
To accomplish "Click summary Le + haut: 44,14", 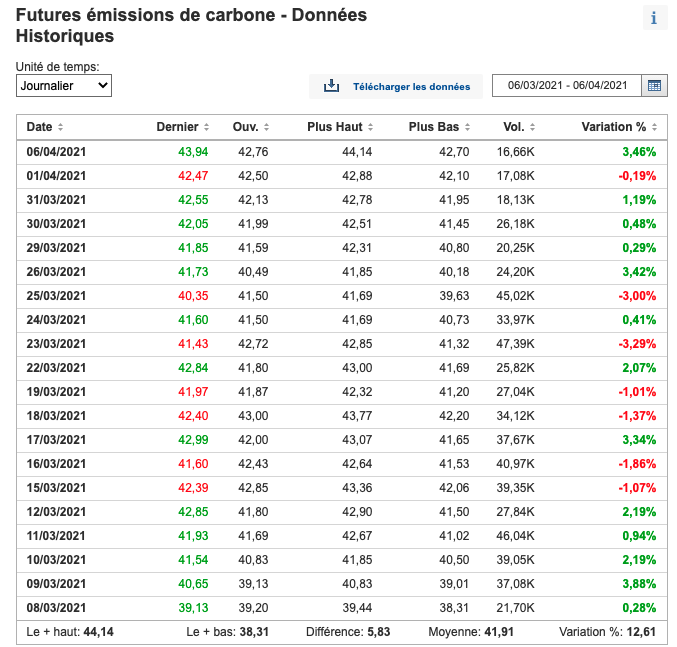I will click(70, 632).
